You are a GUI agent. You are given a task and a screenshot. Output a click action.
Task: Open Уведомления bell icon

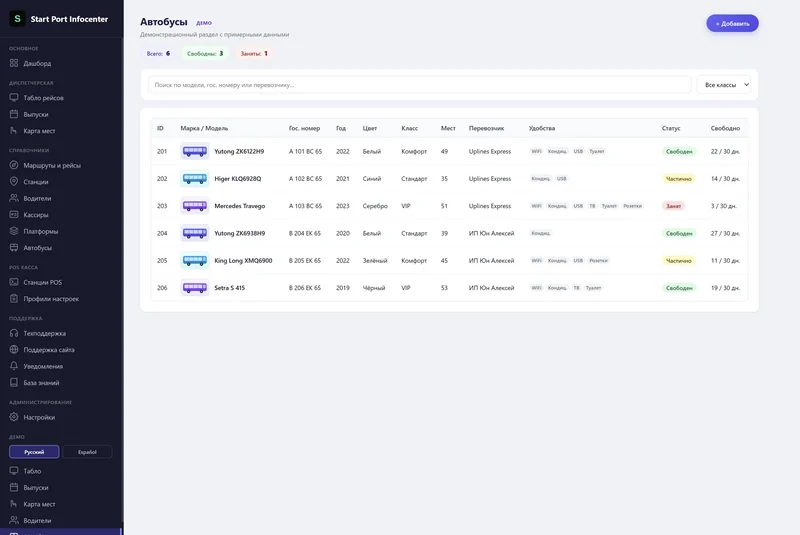tap(14, 366)
